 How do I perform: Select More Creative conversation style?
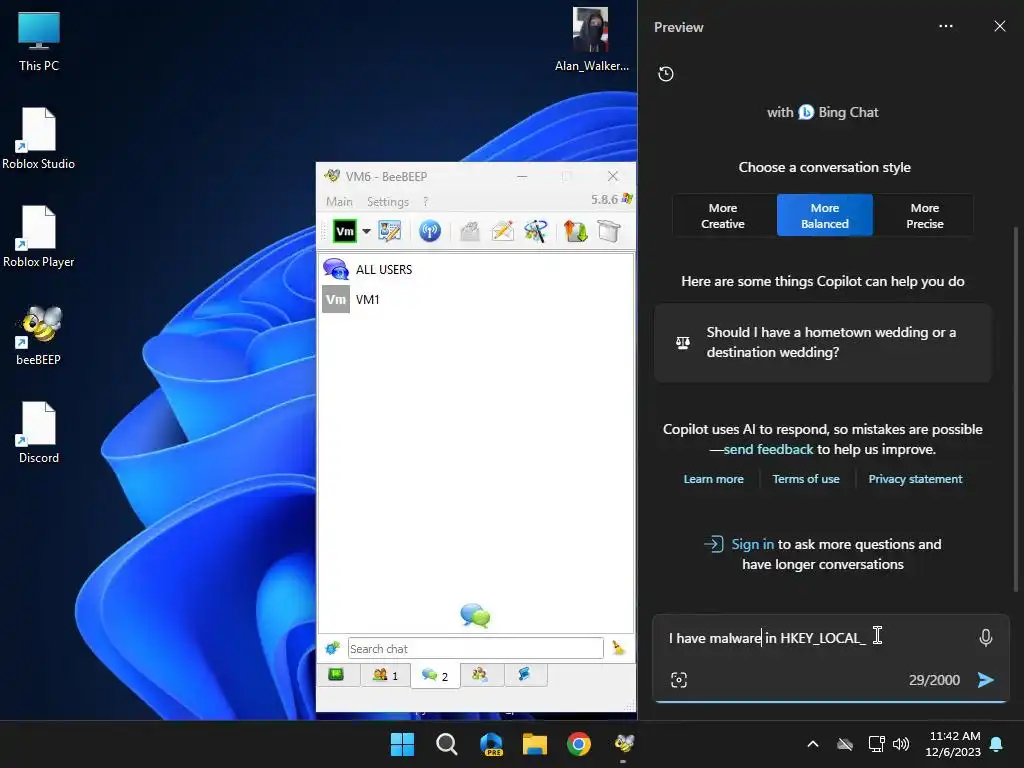pos(723,216)
